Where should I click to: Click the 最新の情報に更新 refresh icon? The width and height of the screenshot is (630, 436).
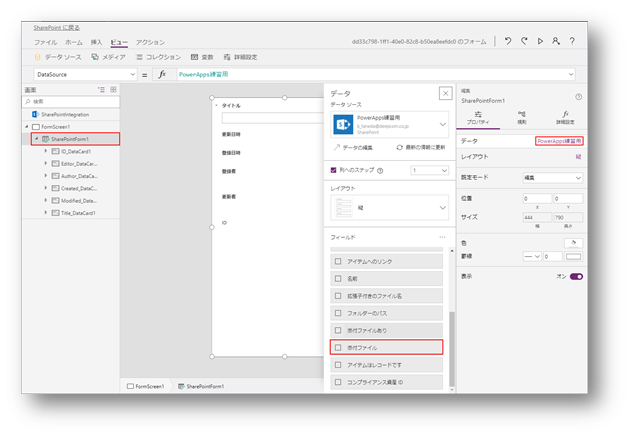[x=400, y=147]
